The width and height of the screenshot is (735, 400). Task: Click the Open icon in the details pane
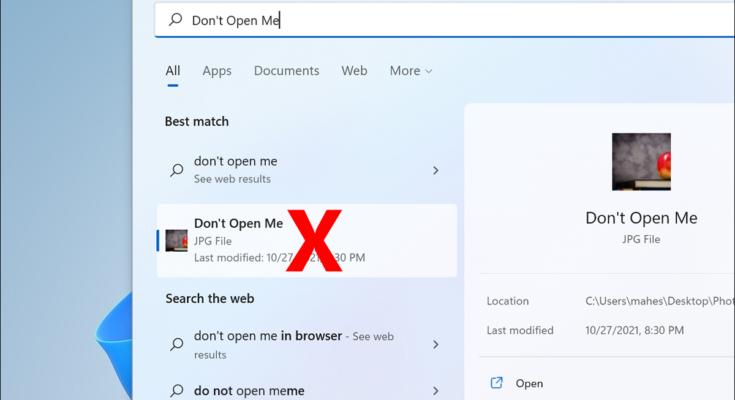(x=496, y=383)
